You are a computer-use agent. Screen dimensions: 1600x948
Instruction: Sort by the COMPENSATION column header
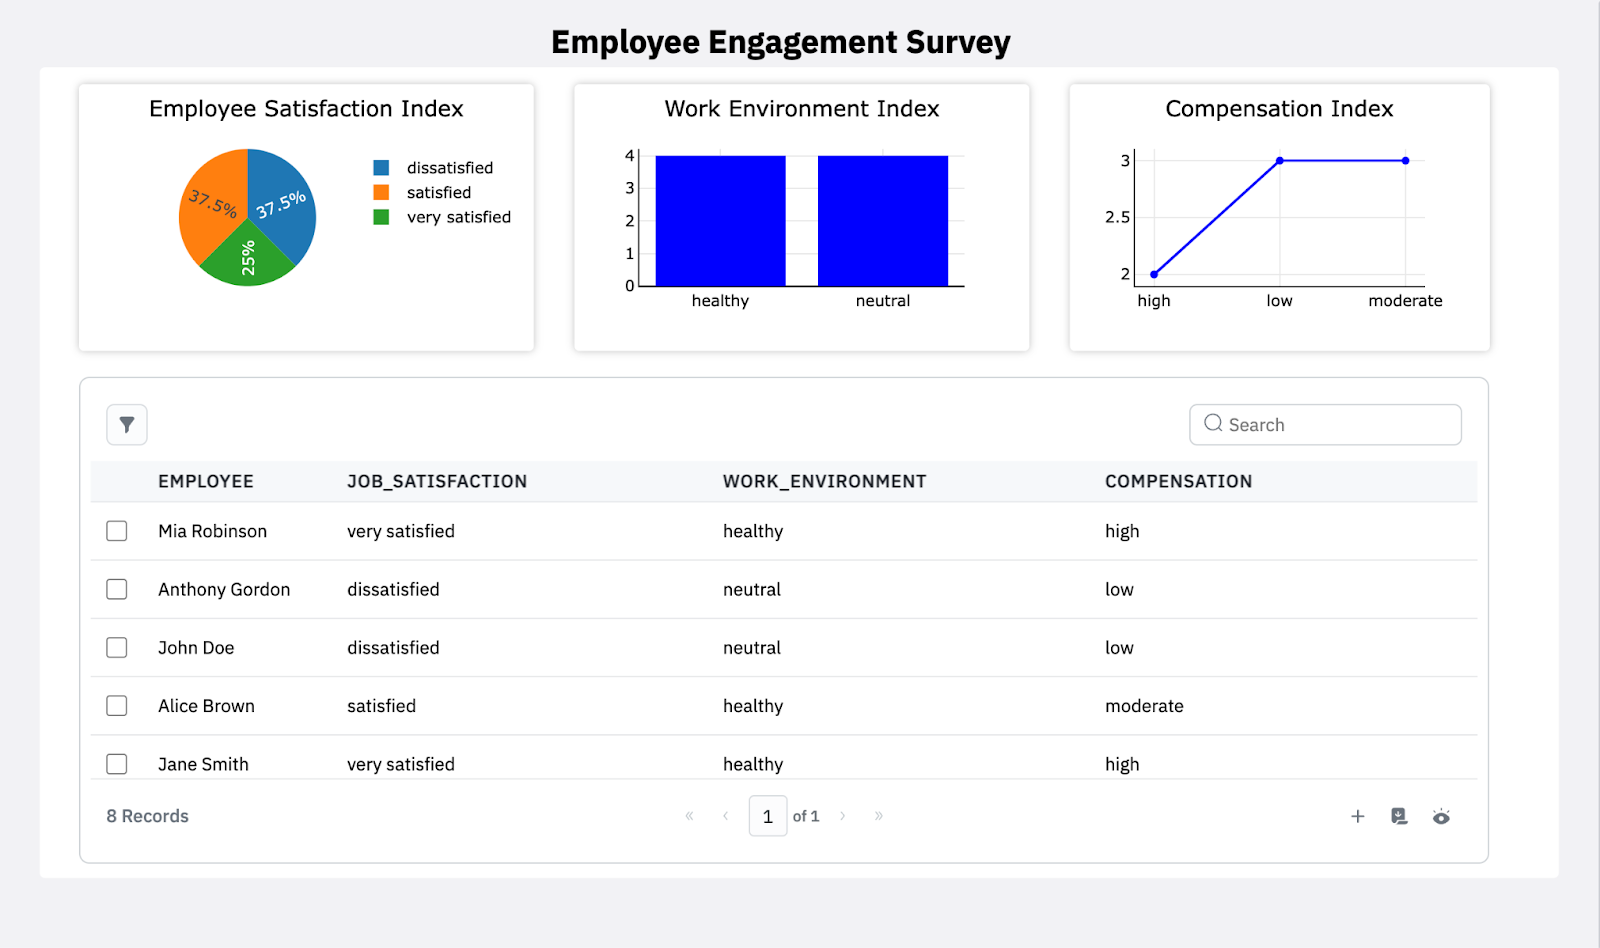click(x=1178, y=481)
